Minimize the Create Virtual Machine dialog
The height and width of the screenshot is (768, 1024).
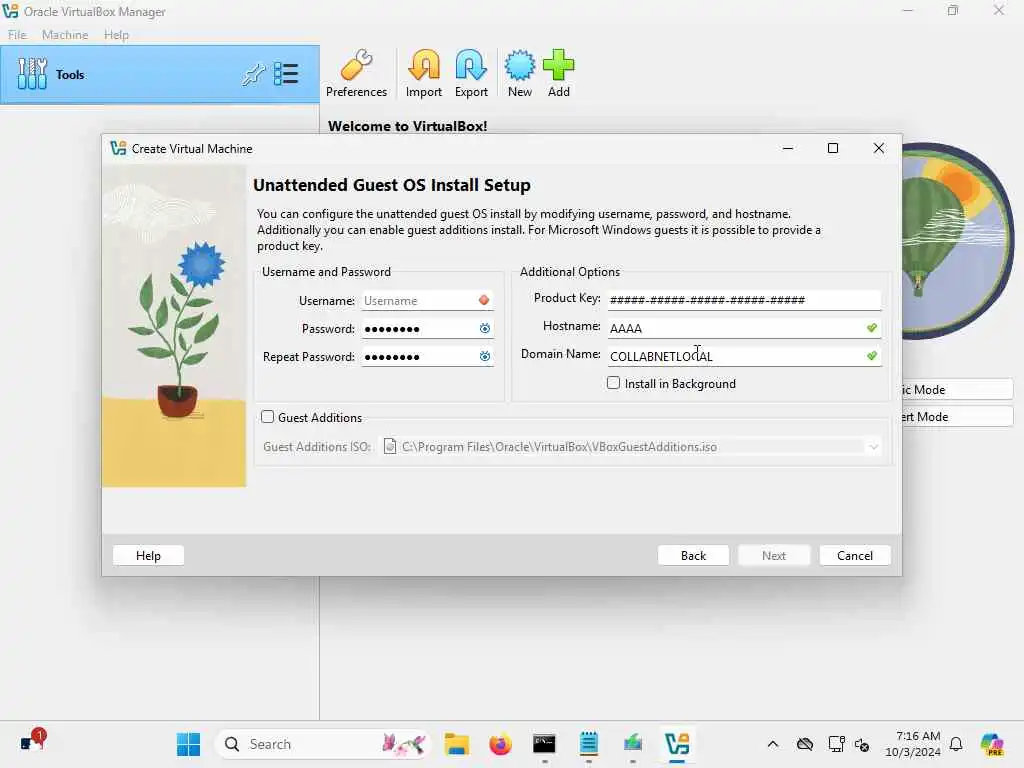click(788, 148)
